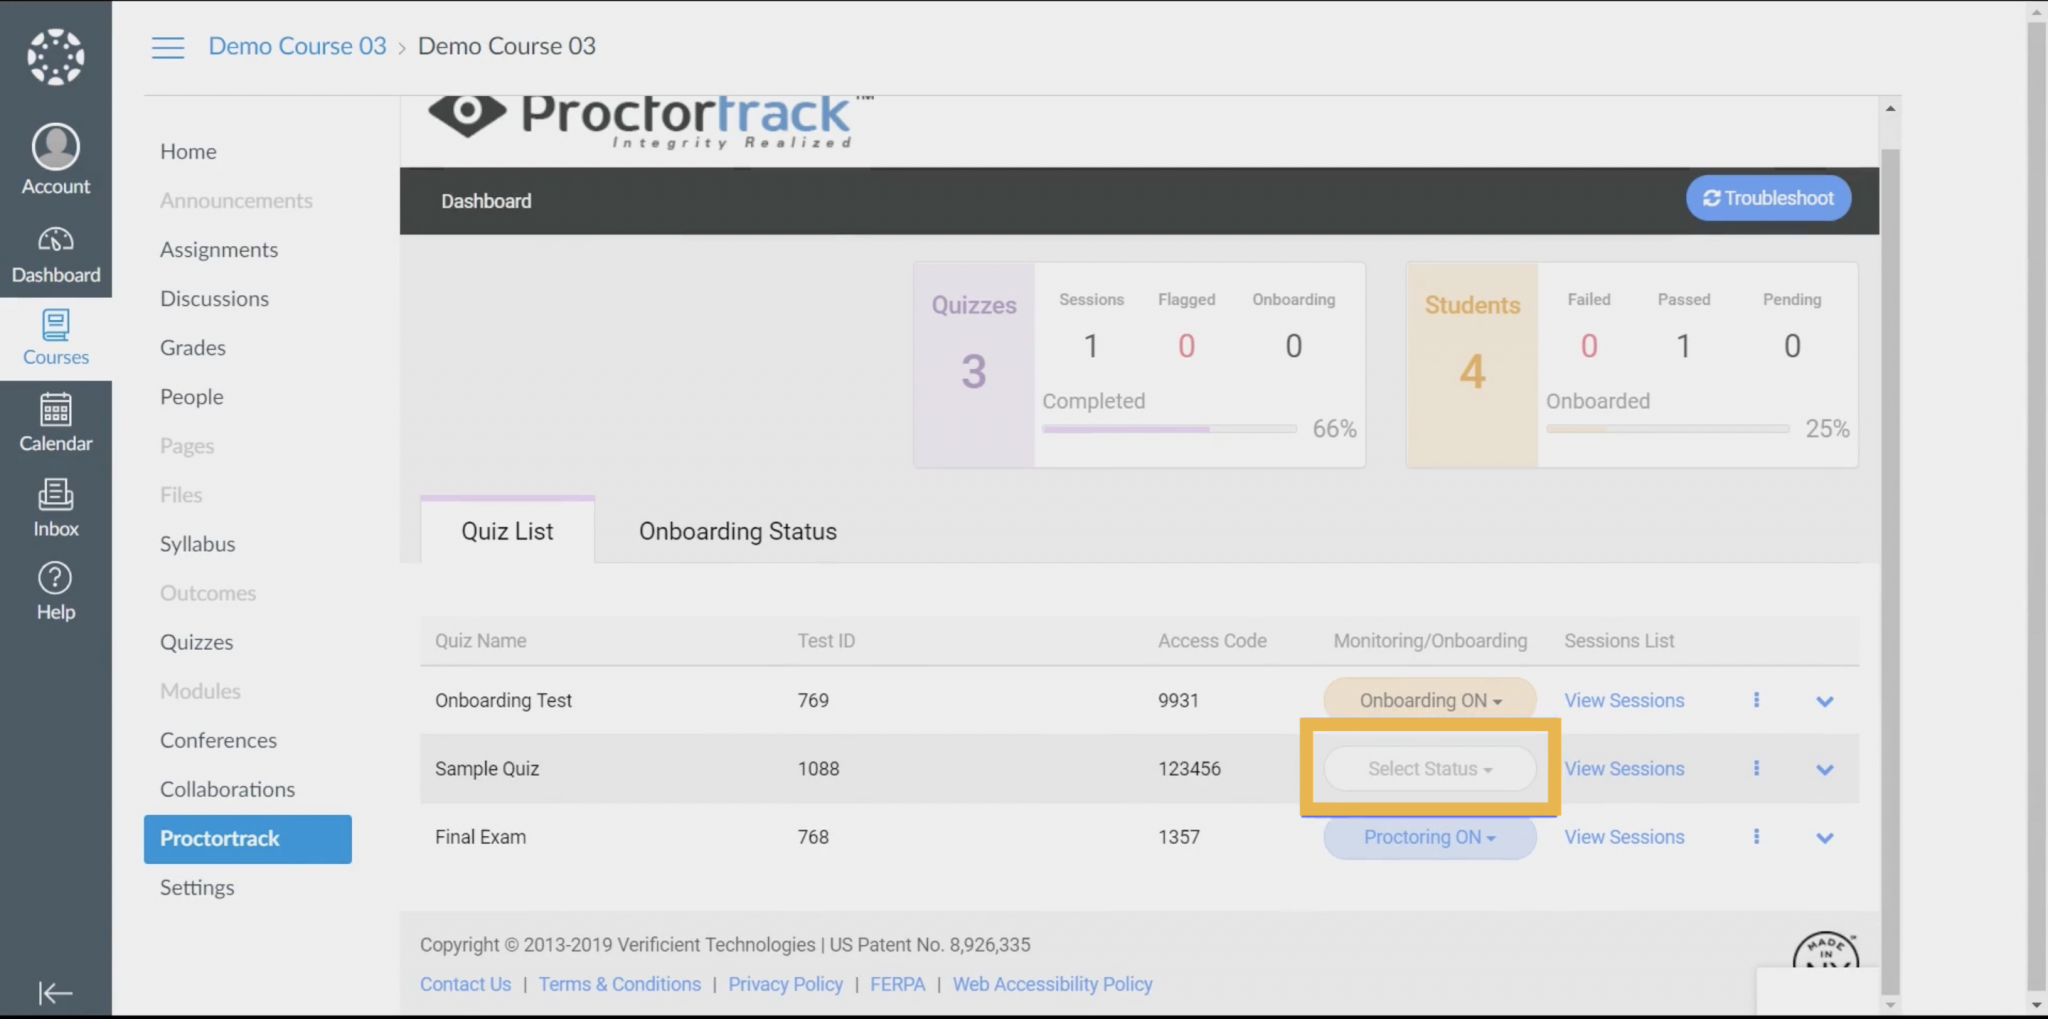Open the Contact Us footer link

(465, 983)
